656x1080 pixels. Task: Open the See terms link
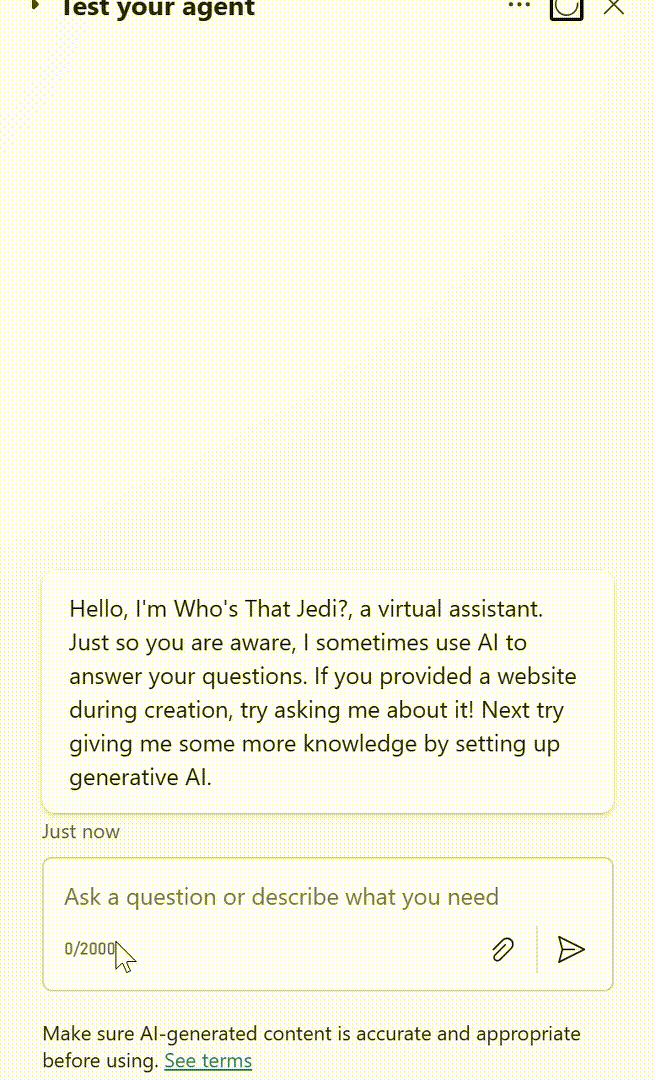pyautogui.click(x=208, y=1061)
